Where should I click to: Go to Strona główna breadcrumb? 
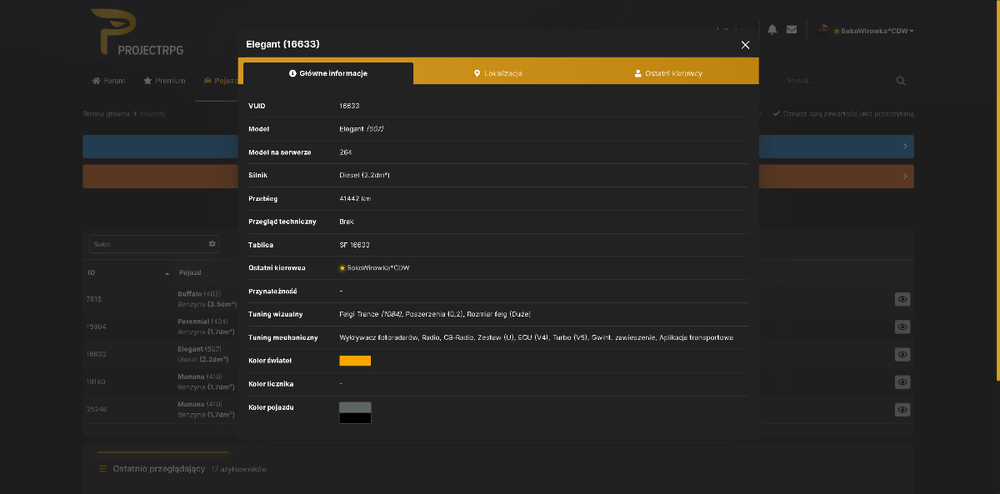tap(106, 113)
